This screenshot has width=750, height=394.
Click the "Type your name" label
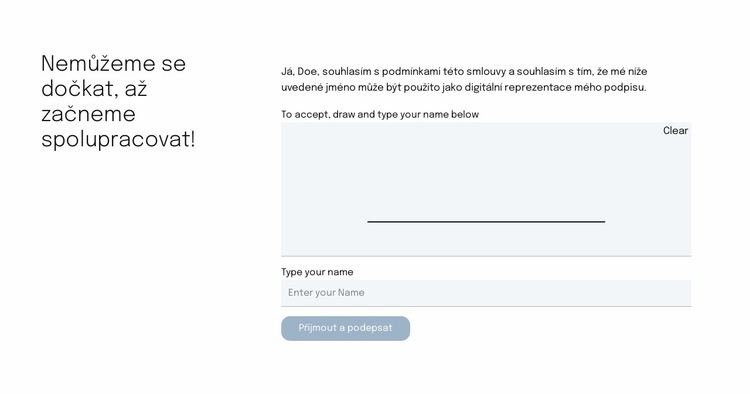[317, 272]
